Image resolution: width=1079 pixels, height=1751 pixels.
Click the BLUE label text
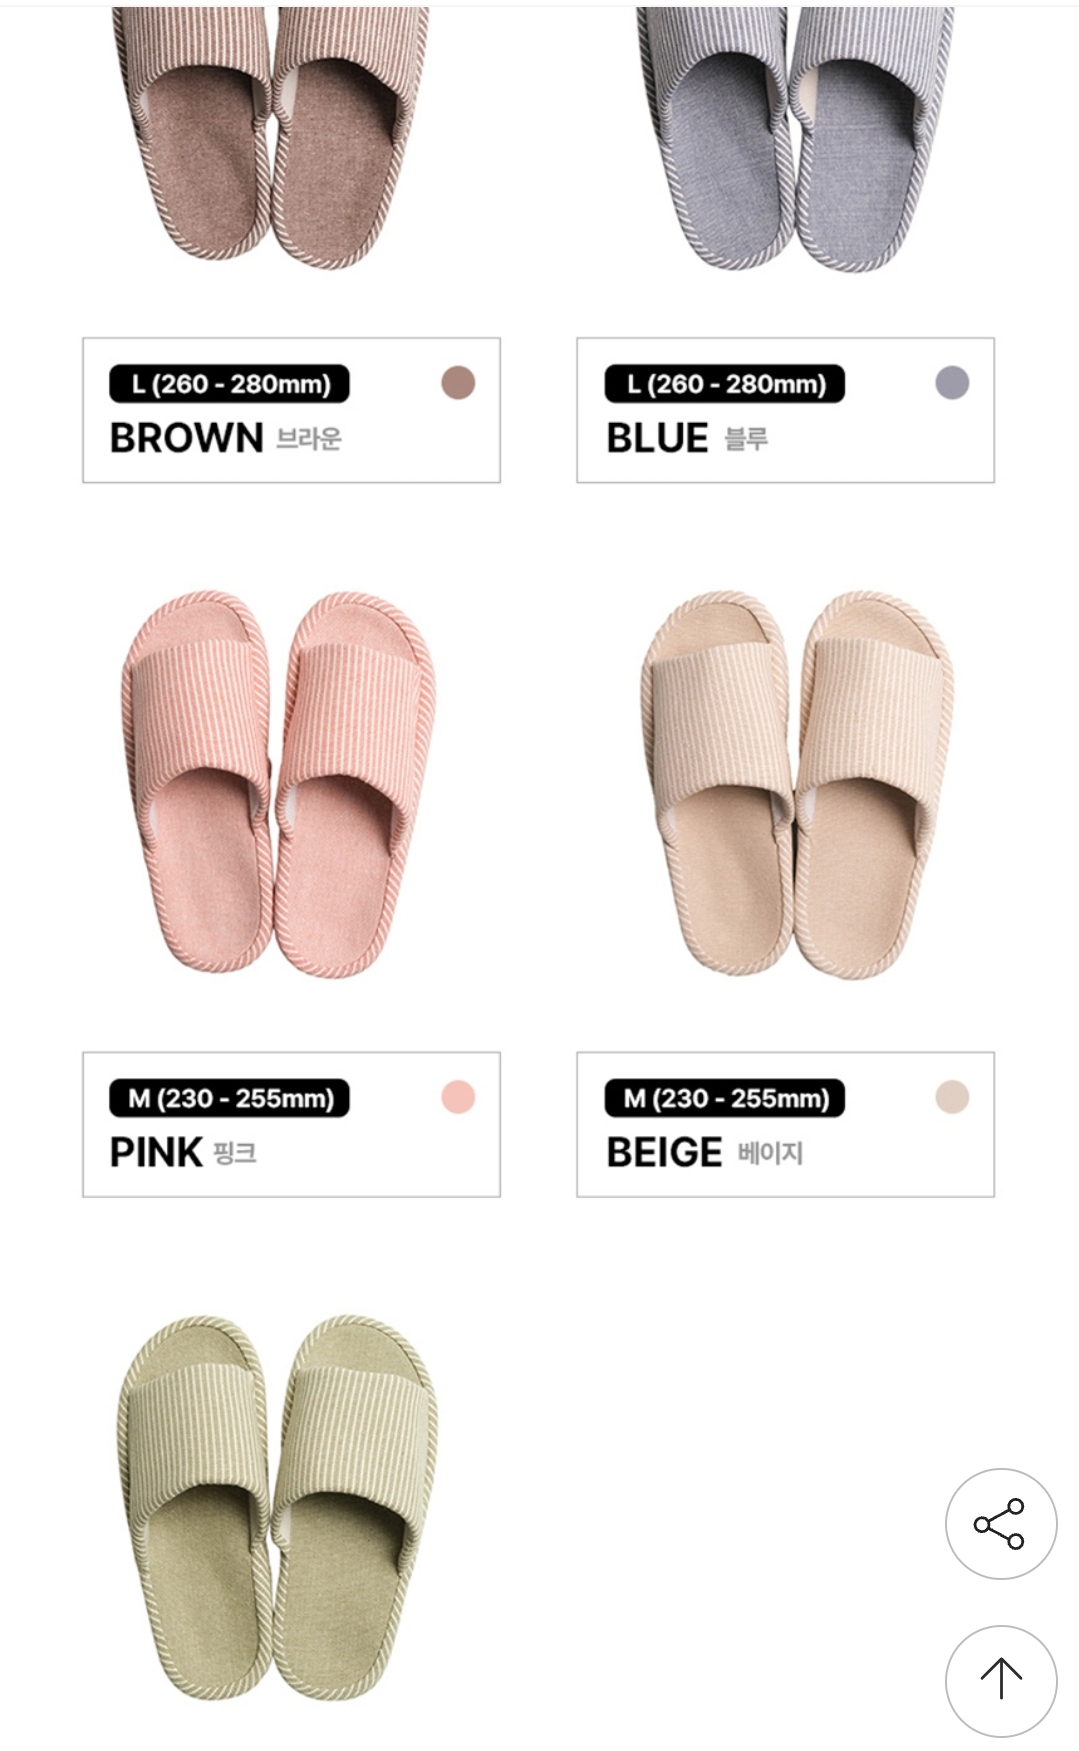pyautogui.click(x=657, y=438)
